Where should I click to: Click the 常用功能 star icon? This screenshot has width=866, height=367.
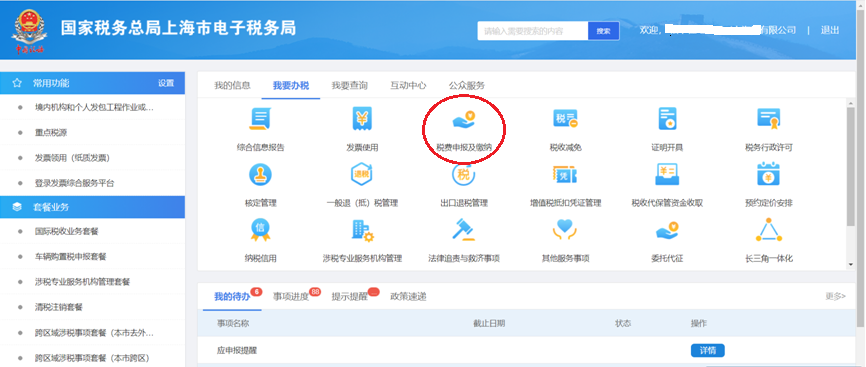point(17,83)
